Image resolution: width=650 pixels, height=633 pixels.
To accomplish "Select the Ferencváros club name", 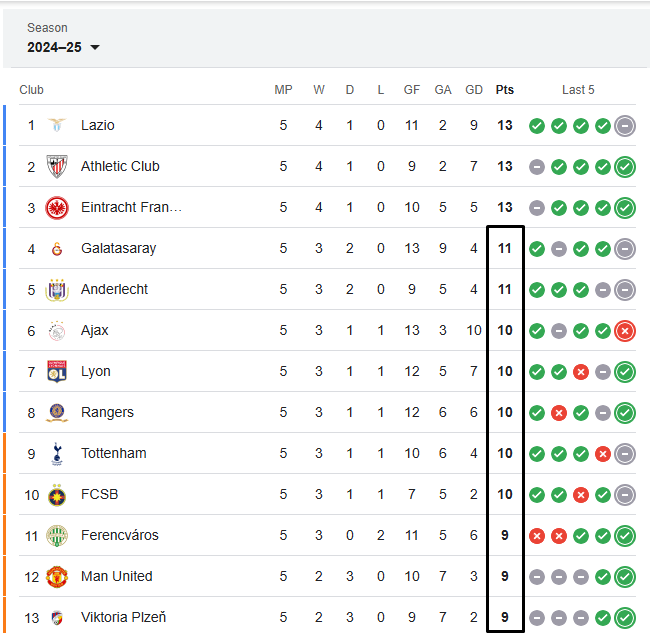I will 120,535.
